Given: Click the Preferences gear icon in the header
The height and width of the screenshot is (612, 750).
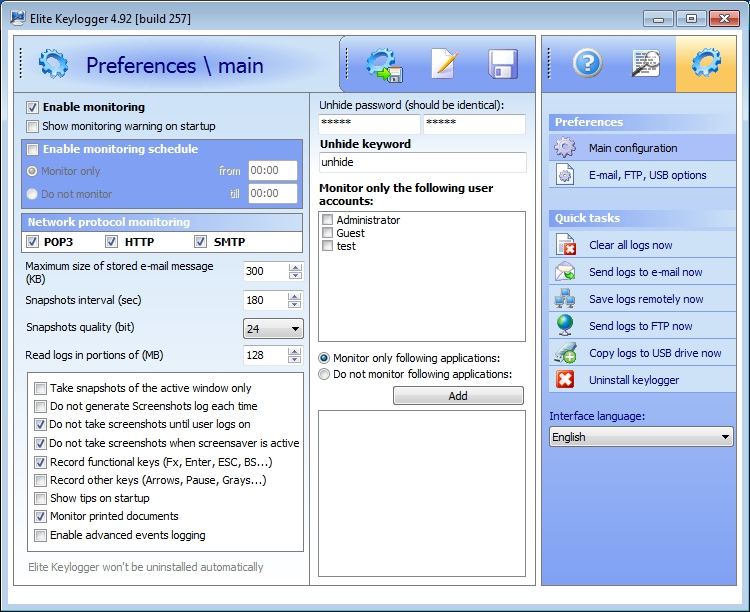Looking at the screenshot, I should (53, 64).
